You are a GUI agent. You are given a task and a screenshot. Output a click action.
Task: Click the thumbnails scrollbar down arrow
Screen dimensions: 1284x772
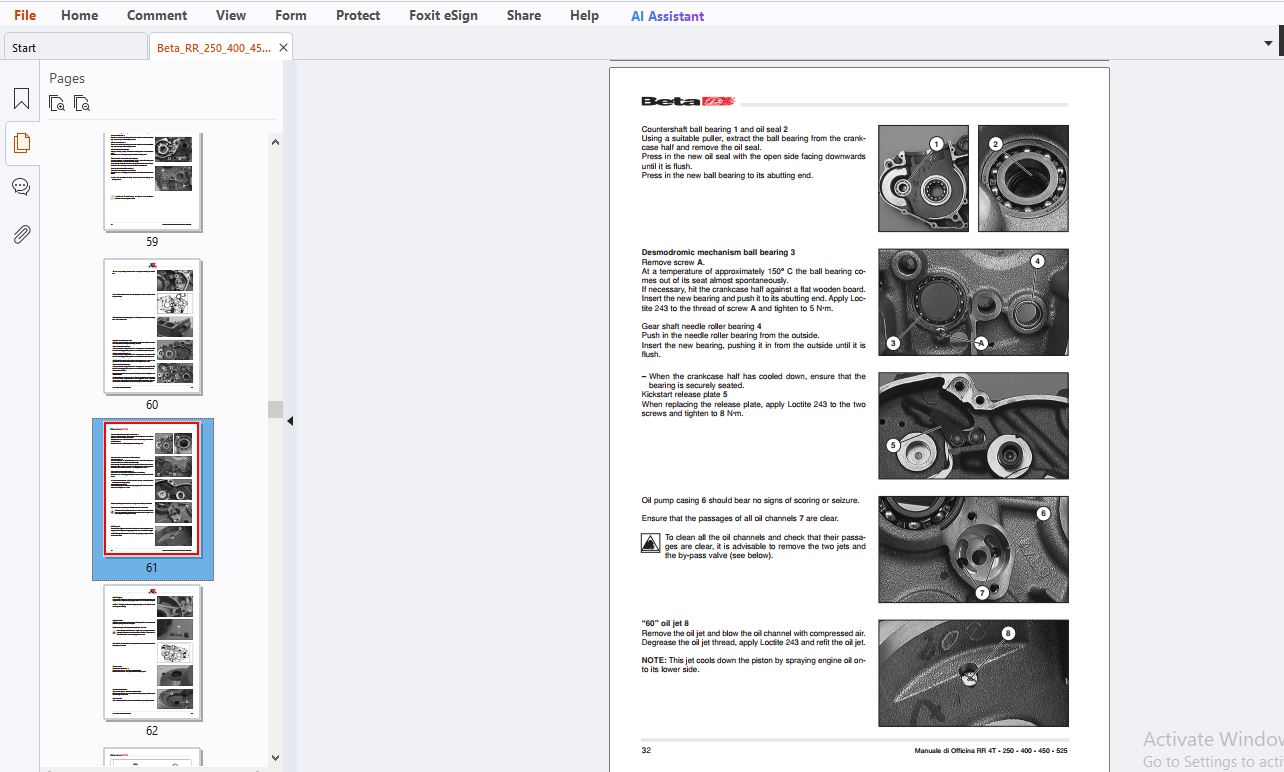click(x=275, y=758)
